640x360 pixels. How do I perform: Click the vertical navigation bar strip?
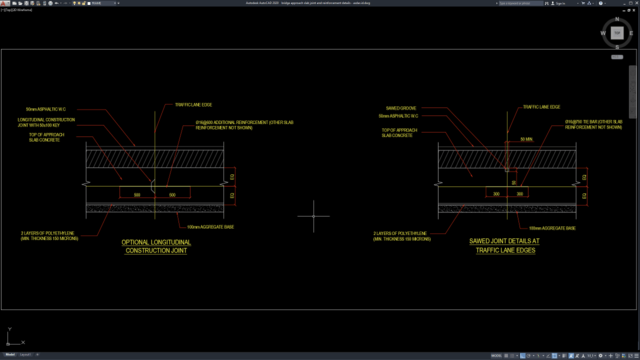click(x=632, y=92)
